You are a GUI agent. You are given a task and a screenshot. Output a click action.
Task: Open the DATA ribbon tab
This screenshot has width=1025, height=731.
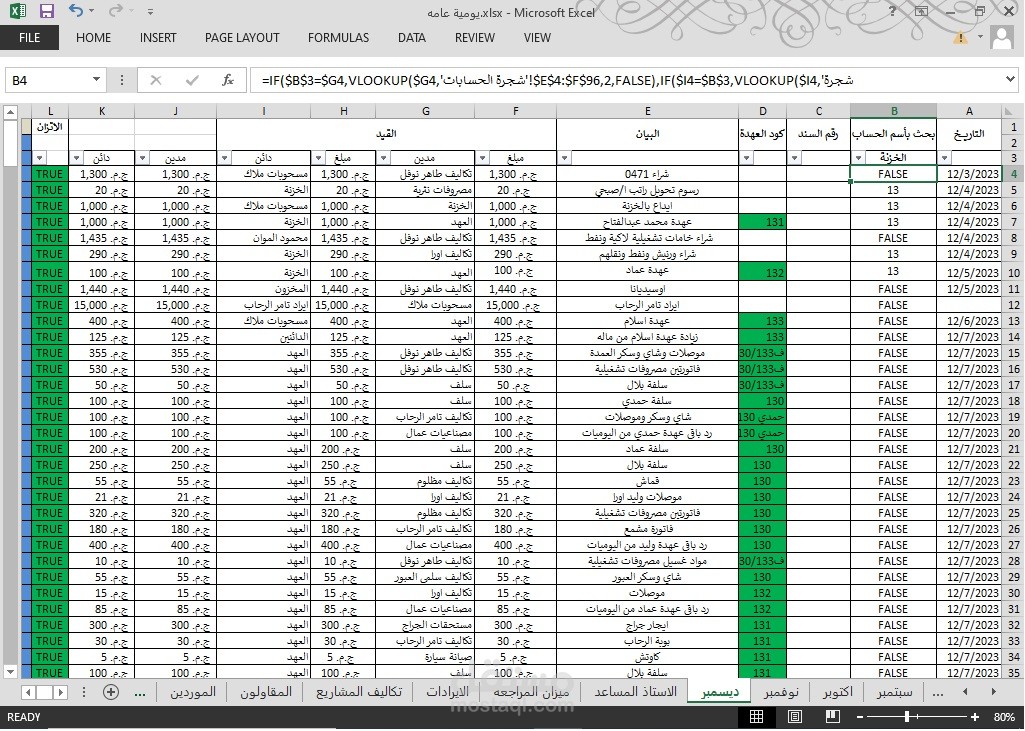pyautogui.click(x=412, y=38)
